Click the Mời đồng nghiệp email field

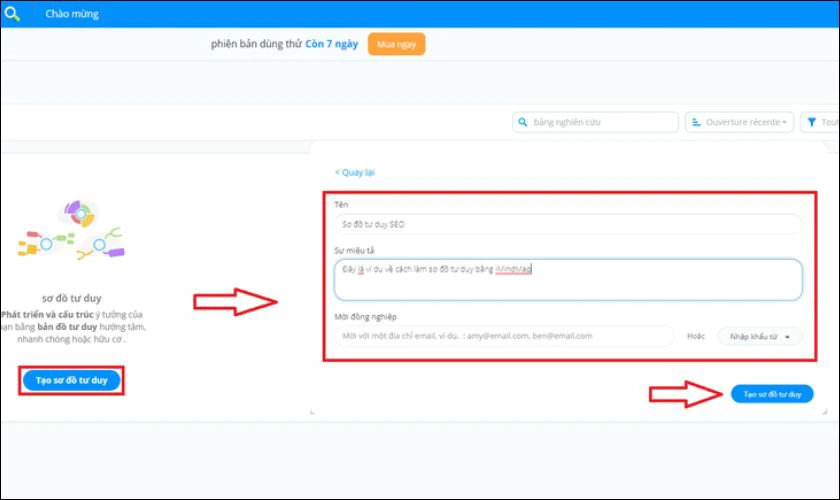tap(504, 336)
